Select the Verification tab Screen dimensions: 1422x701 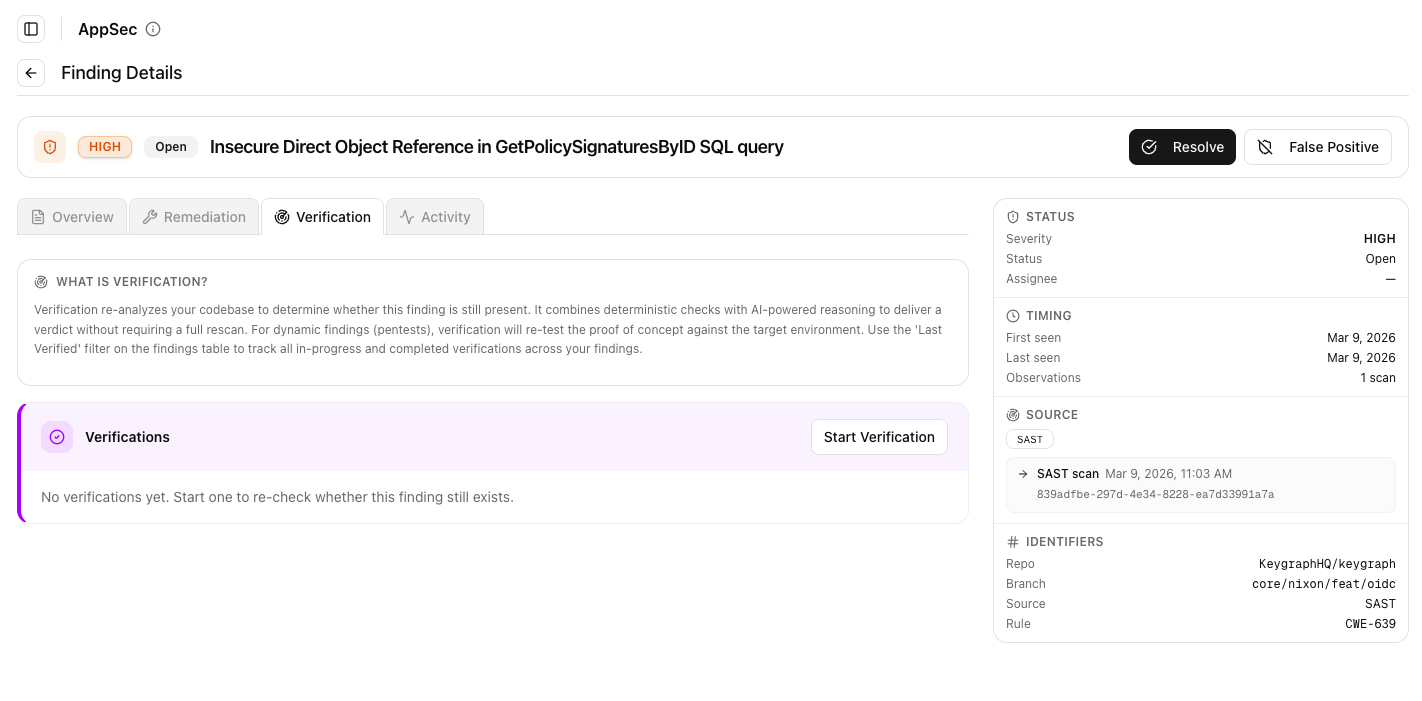[322, 217]
